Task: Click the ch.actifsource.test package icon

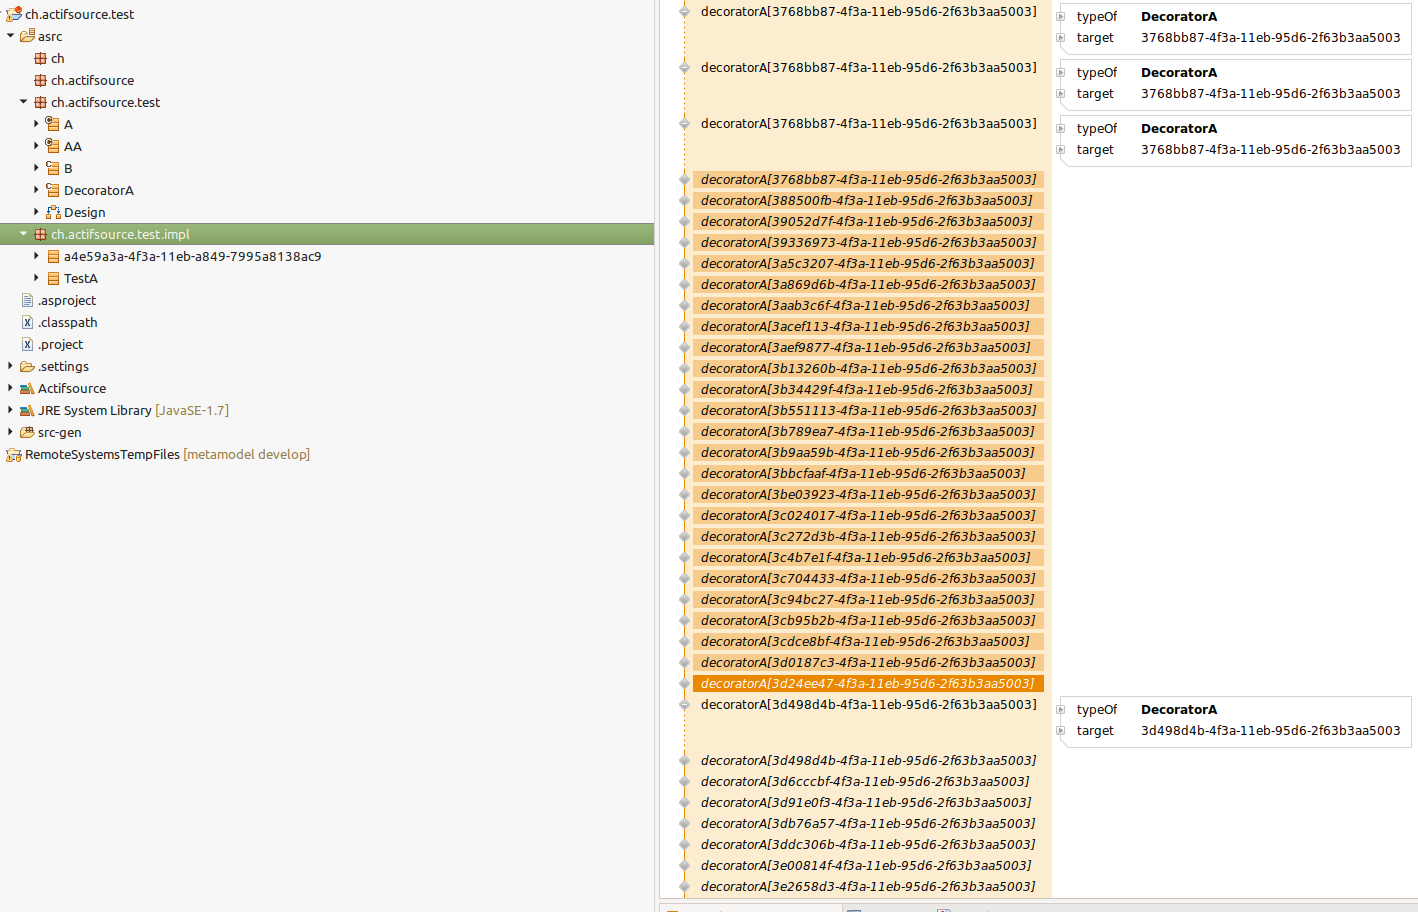Action: click(38, 102)
